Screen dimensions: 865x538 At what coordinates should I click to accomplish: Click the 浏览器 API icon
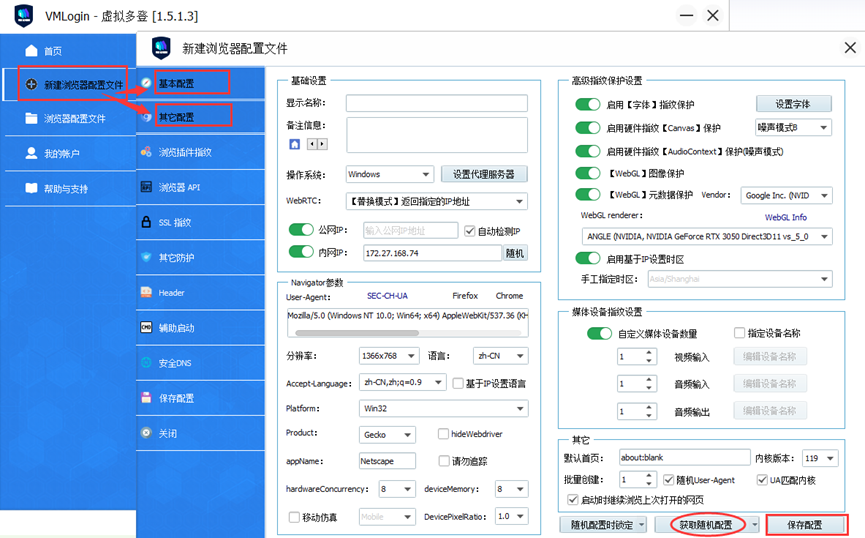pyautogui.click(x=146, y=187)
